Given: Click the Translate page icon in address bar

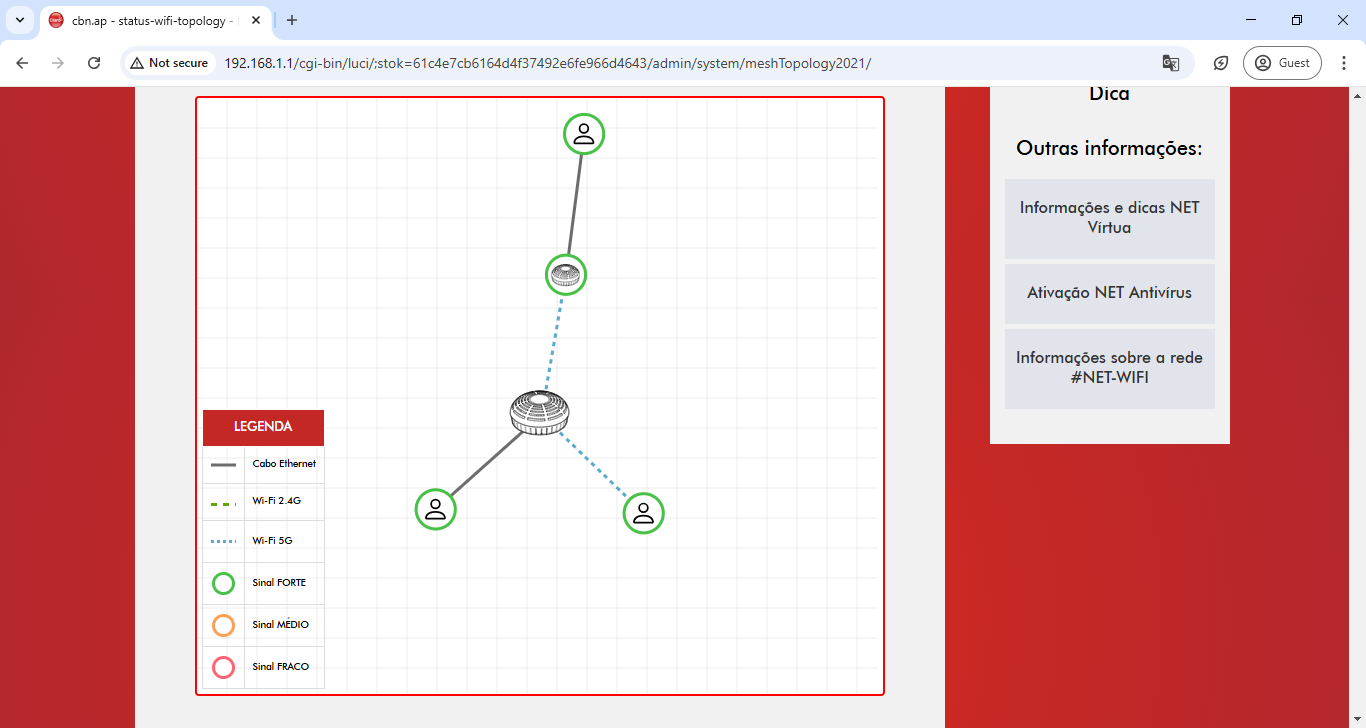Looking at the screenshot, I should pos(1170,63).
